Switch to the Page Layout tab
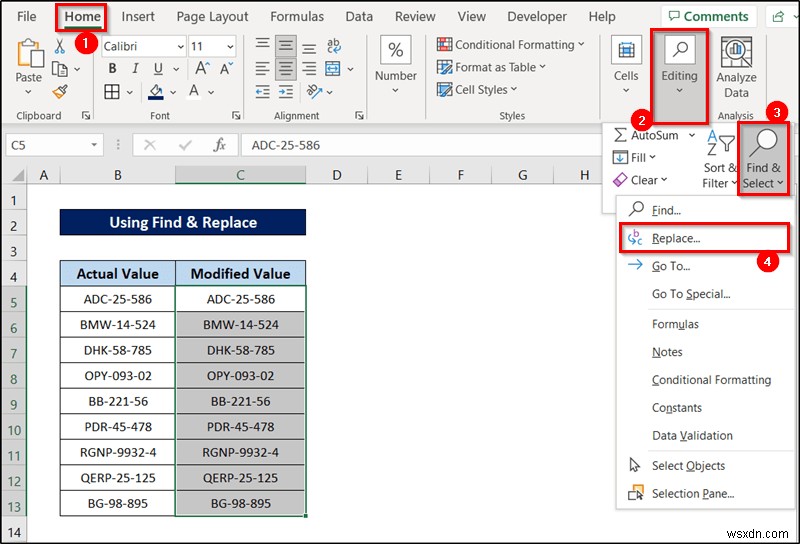This screenshot has width=800, height=544. click(212, 16)
